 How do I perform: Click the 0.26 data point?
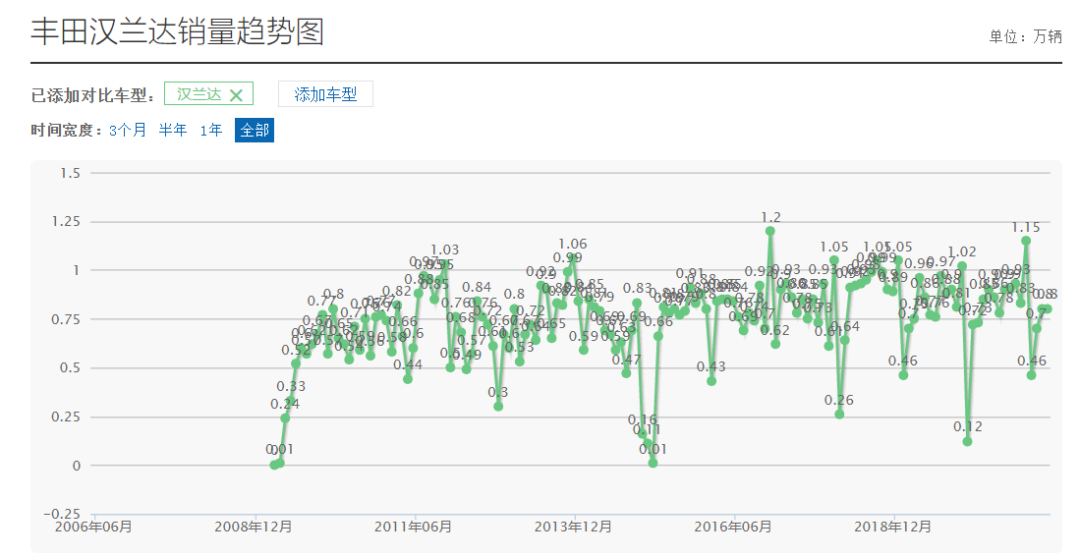pos(839,415)
